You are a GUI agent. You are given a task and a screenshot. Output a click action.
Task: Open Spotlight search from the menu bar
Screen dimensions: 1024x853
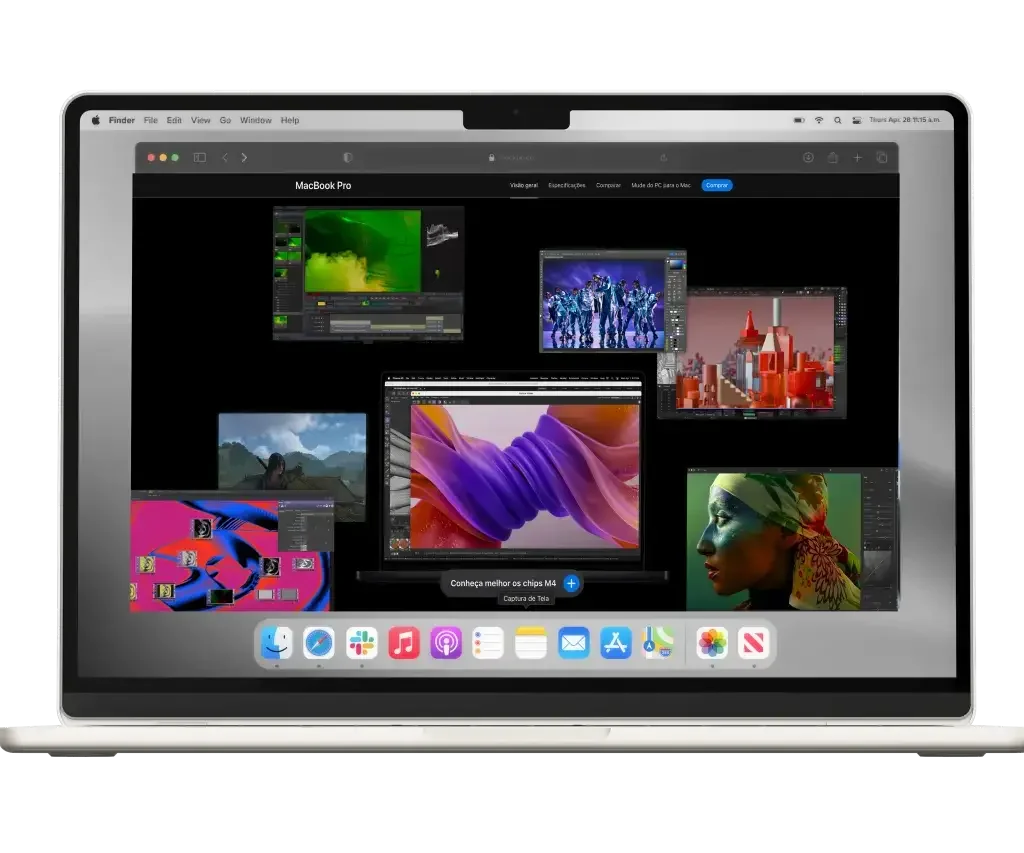click(x=837, y=120)
